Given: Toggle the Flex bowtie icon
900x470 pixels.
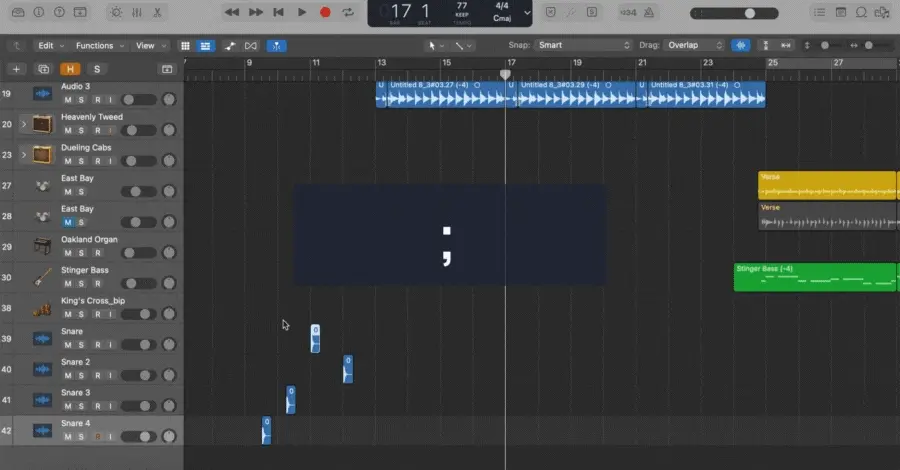Looking at the screenshot, I should click(x=251, y=46).
